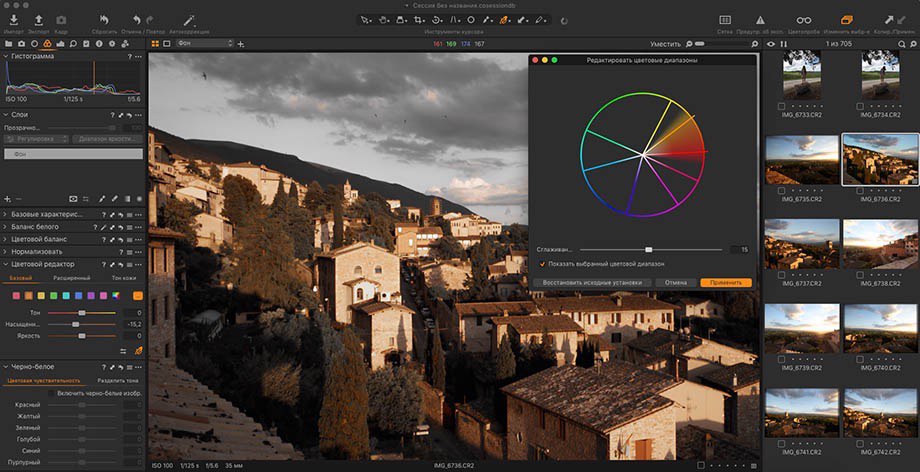Select thumbnail IMG_6738.CR2
Viewport: 920px width, 472px height.
click(881, 244)
